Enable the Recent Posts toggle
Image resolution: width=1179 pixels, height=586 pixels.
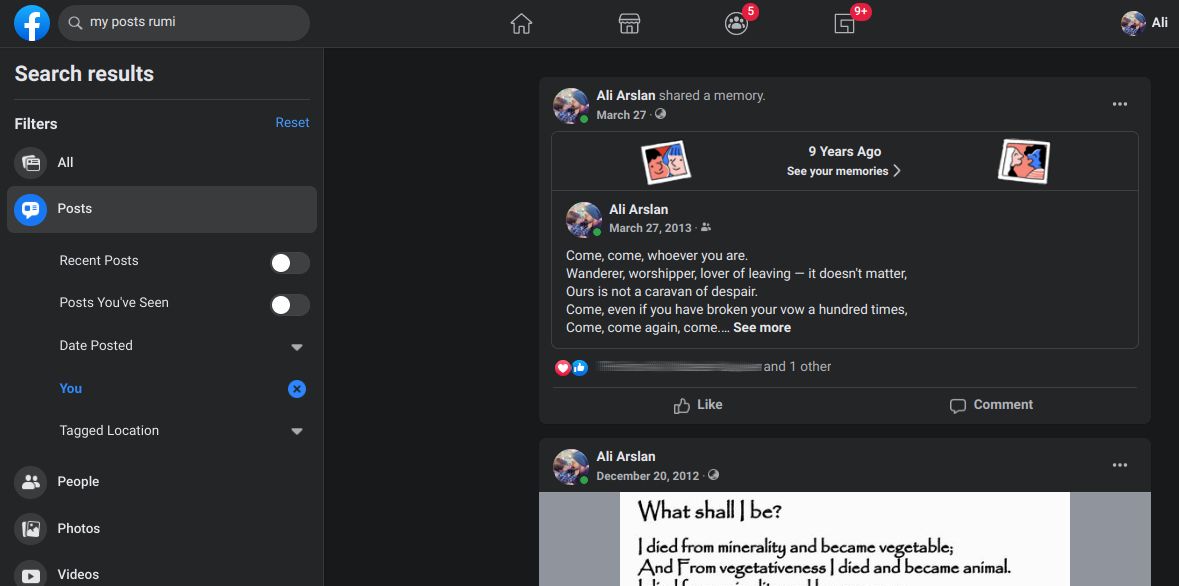(290, 261)
